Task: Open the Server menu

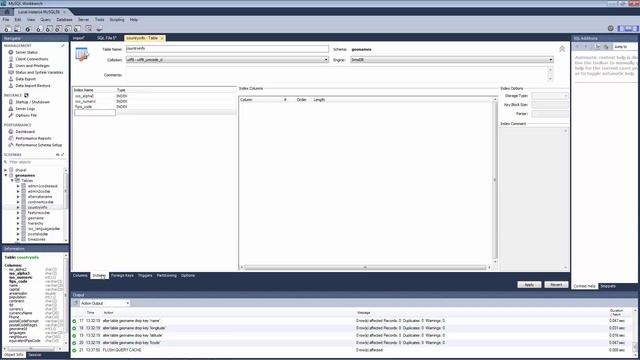Action: (83, 20)
